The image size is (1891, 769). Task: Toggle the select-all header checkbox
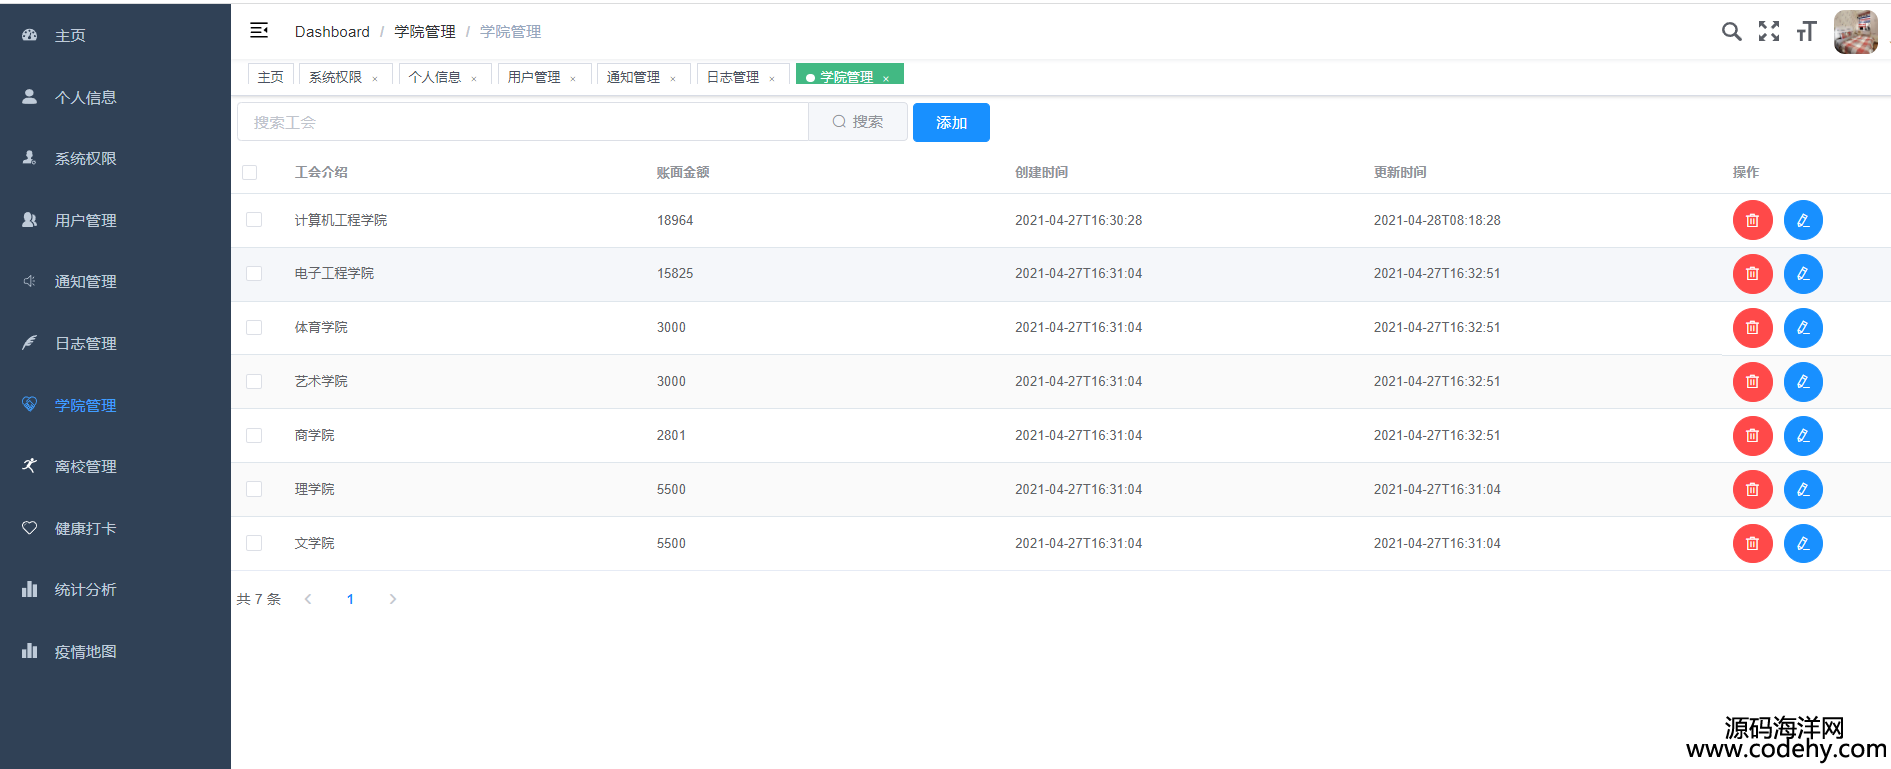click(250, 173)
